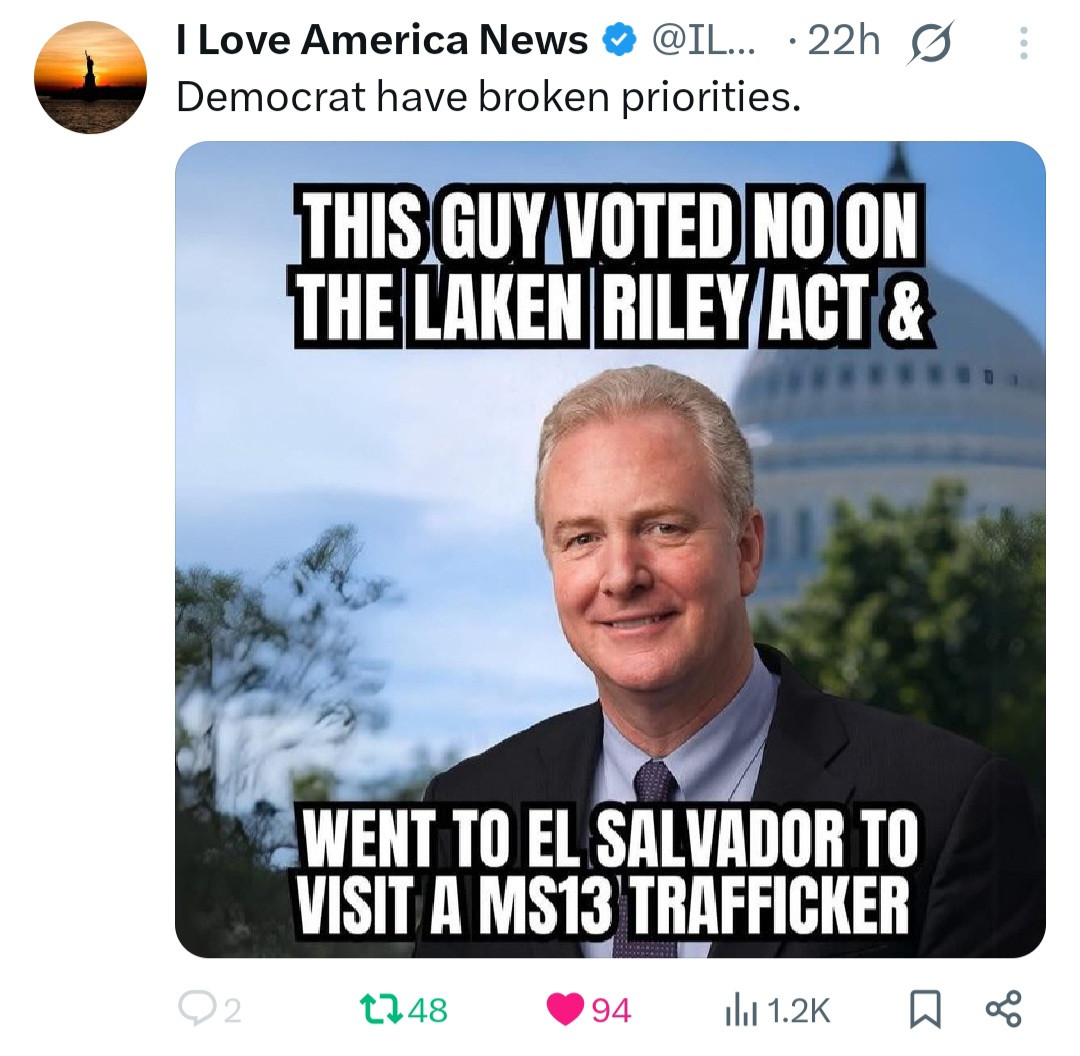Click the blue verified checkmark badge
Screen dimensions: 1080x1056
(619, 40)
